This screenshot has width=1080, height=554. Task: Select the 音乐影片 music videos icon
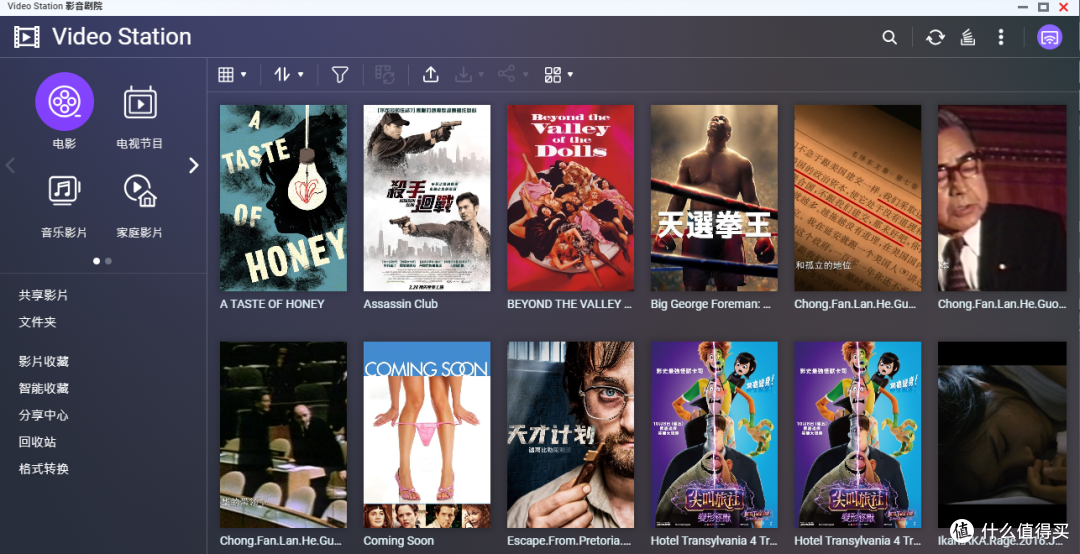click(x=64, y=191)
